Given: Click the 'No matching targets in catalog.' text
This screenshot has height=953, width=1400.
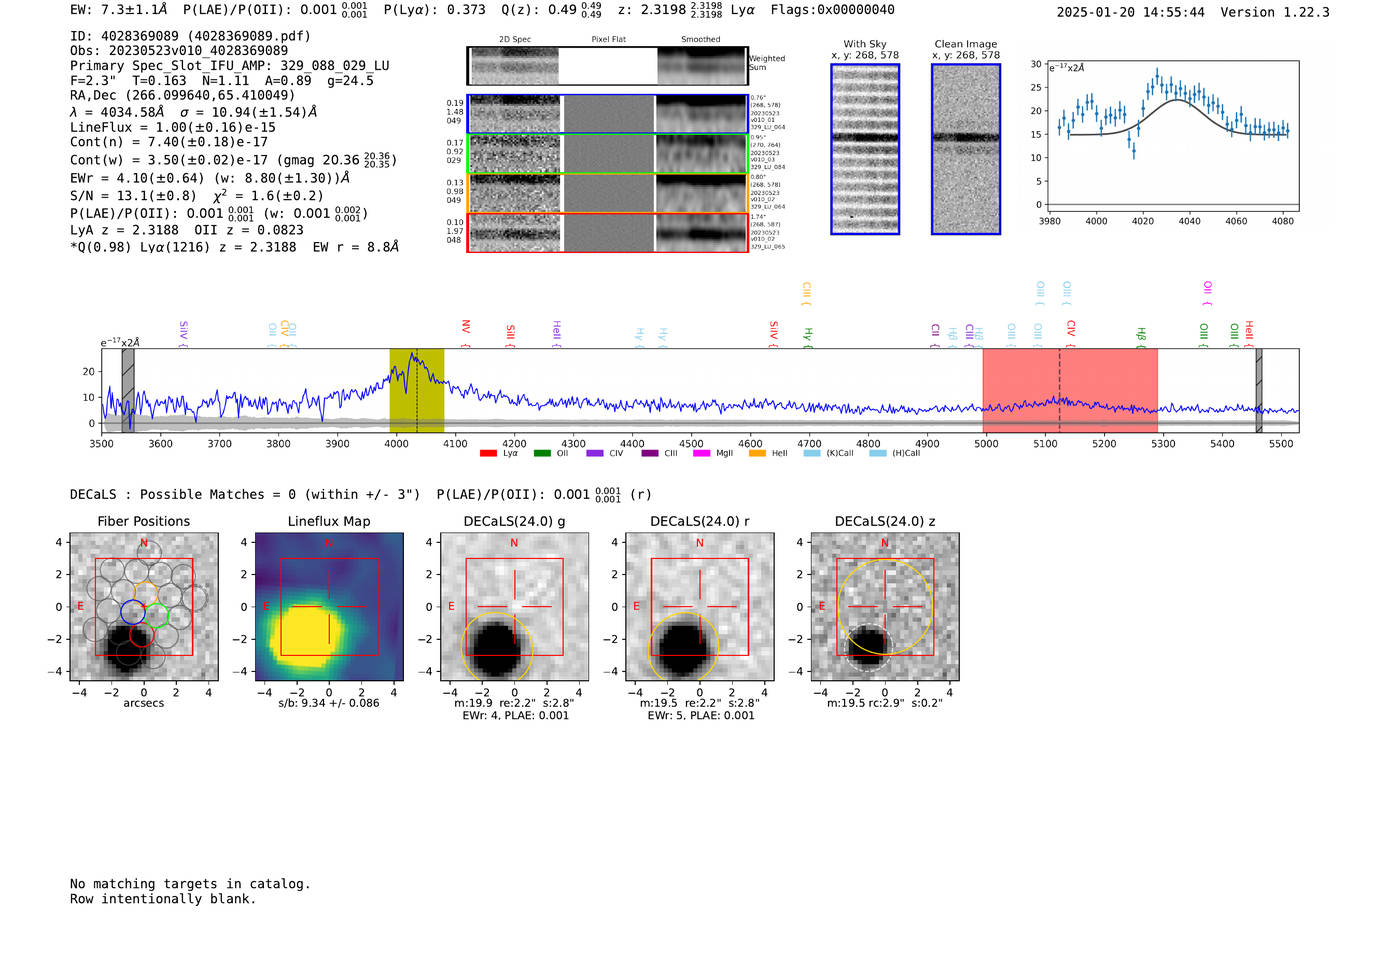Looking at the screenshot, I should (190, 884).
